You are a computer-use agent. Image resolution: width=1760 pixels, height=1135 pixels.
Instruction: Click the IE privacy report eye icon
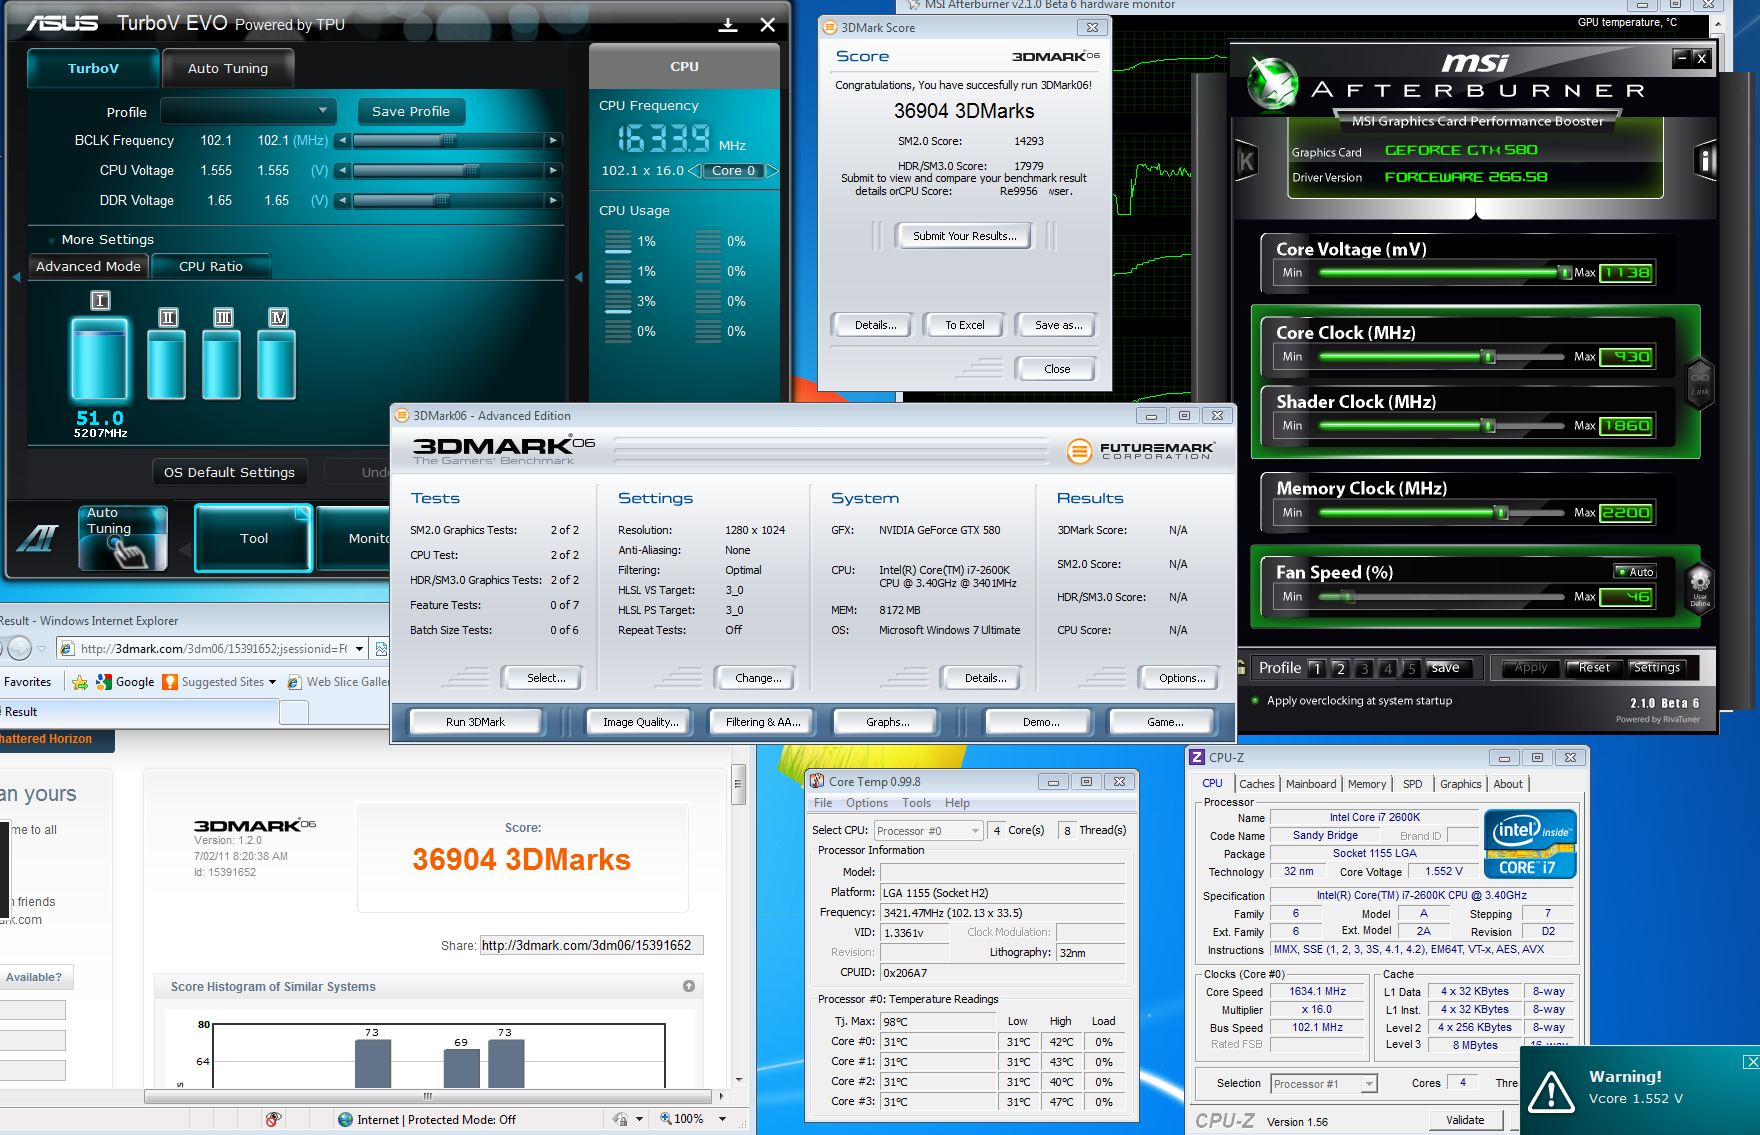pyautogui.click(x=273, y=1119)
